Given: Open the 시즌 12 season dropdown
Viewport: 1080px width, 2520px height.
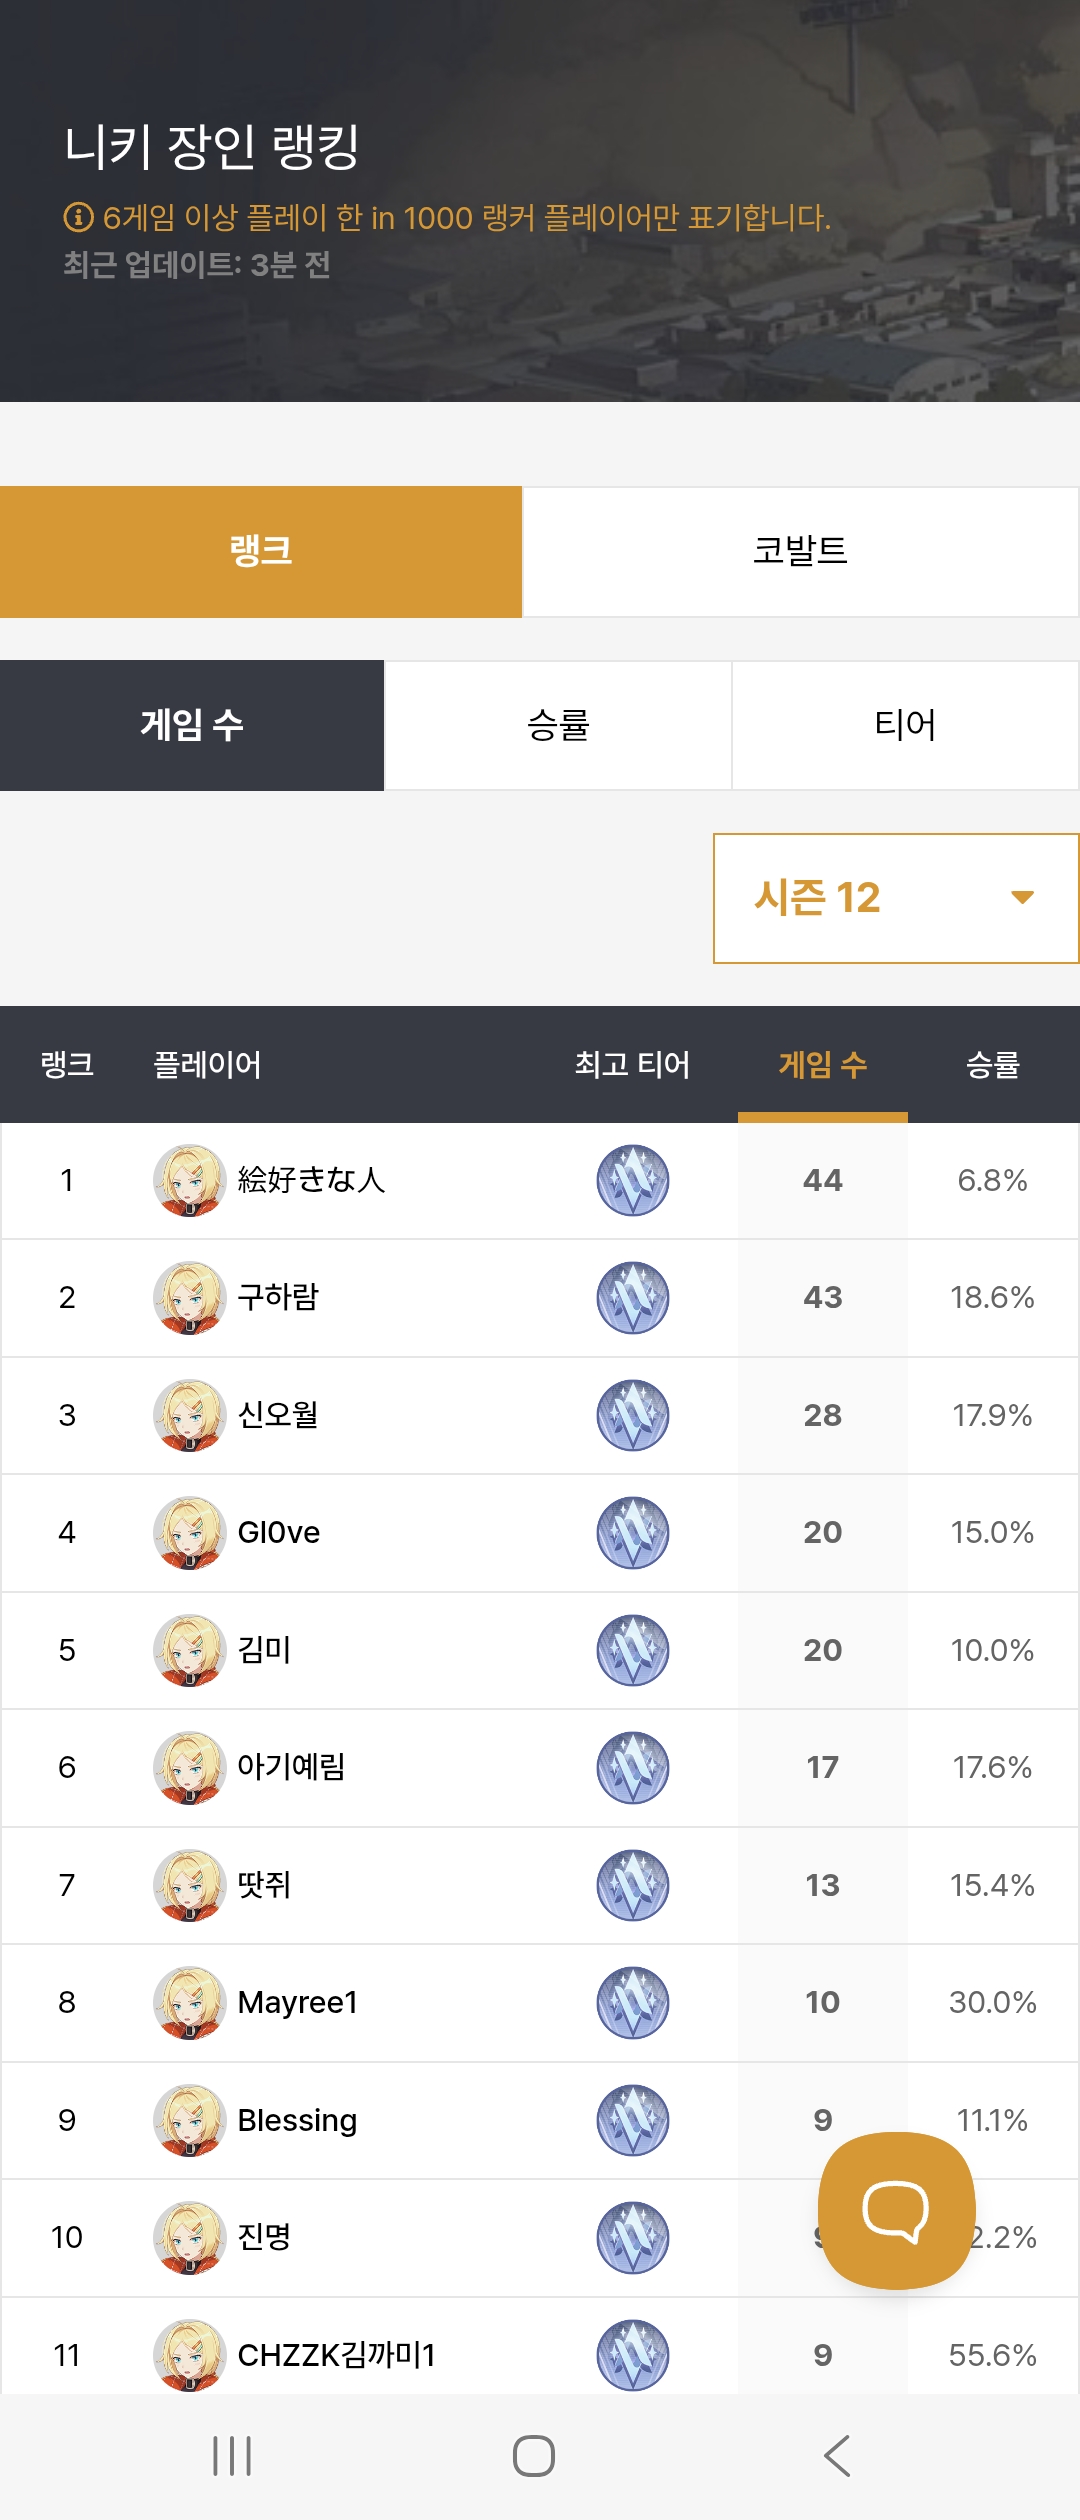Looking at the screenshot, I should [896, 898].
